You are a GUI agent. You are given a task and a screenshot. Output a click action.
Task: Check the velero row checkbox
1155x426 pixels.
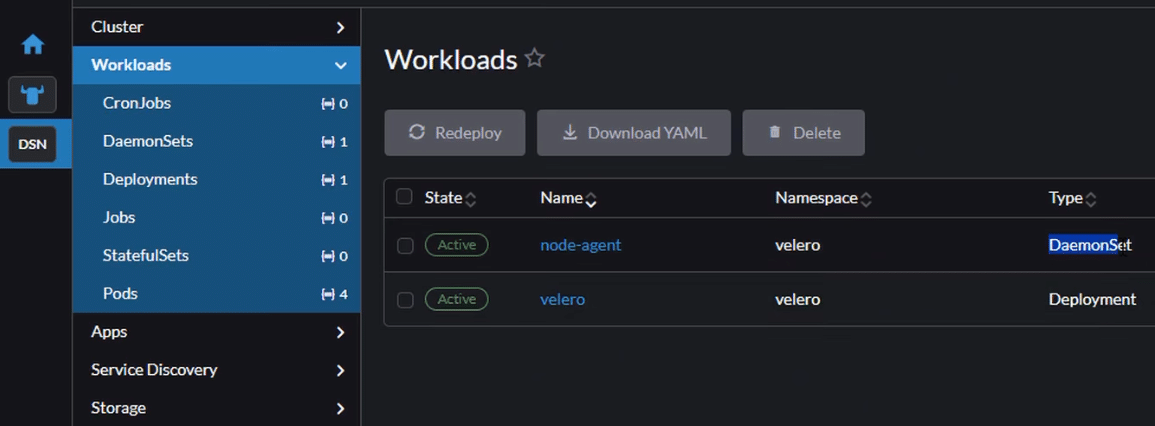click(x=405, y=300)
